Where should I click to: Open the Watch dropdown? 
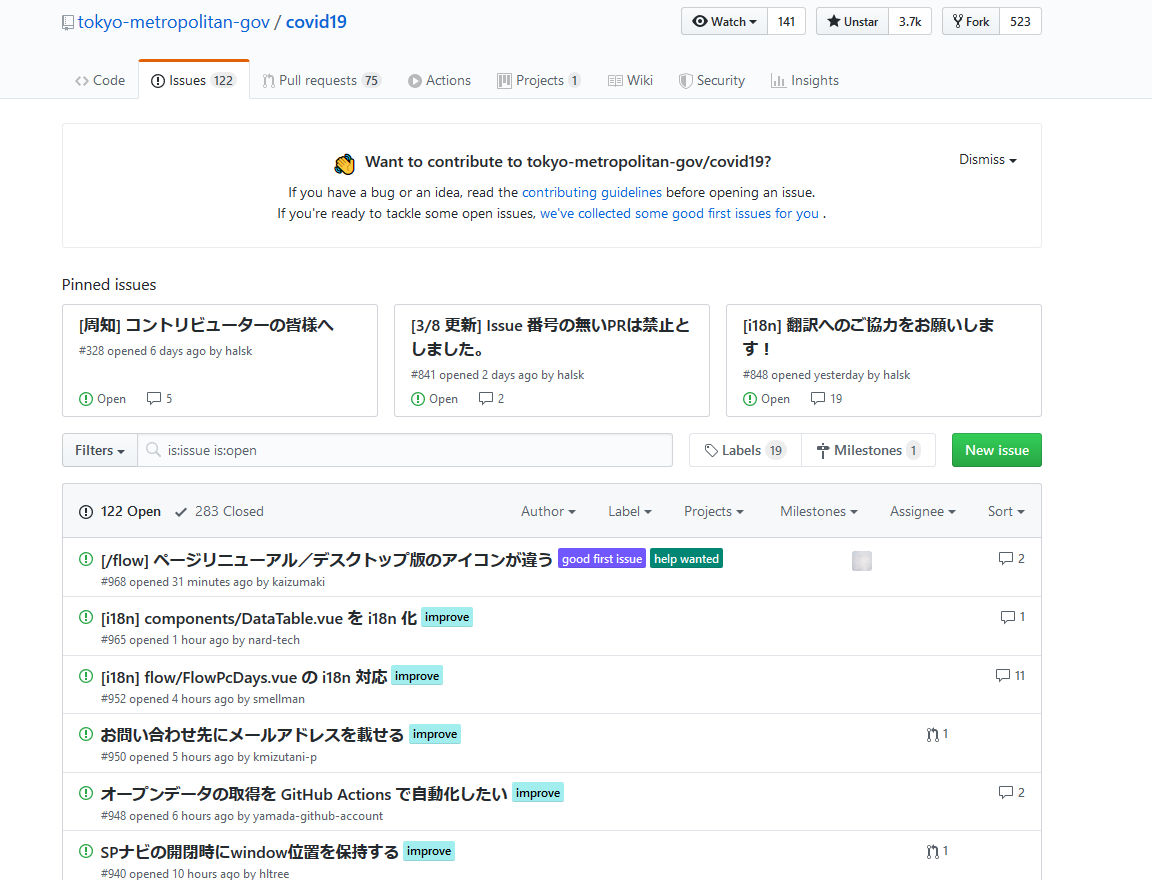coord(724,21)
